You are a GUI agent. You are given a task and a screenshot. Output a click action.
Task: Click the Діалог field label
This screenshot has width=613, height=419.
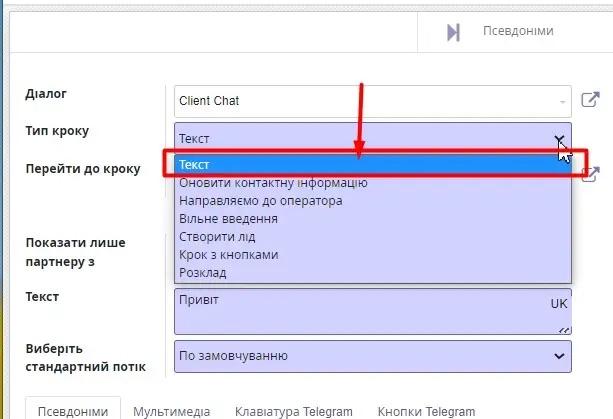click(46, 94)
